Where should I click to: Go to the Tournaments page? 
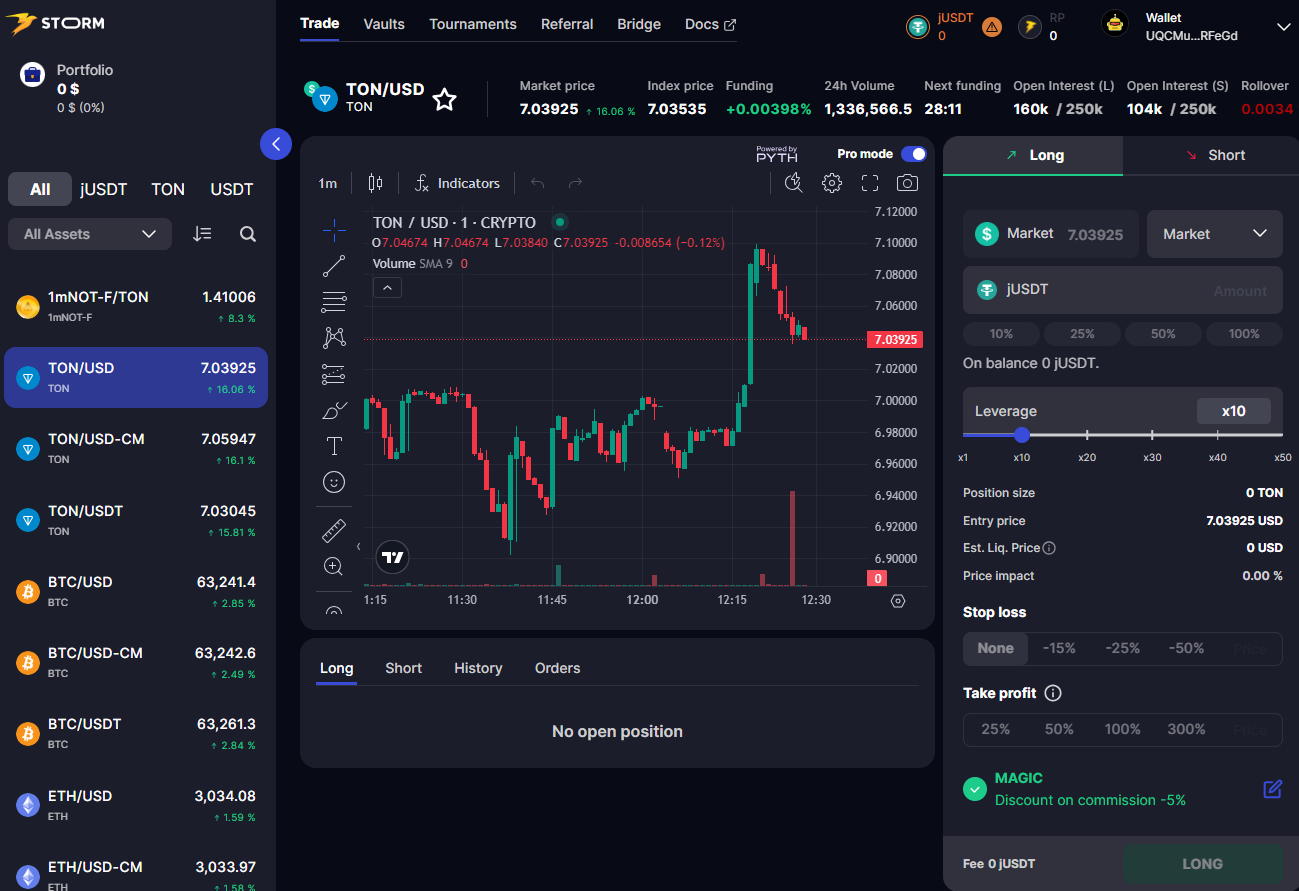[x=473, y=24]
